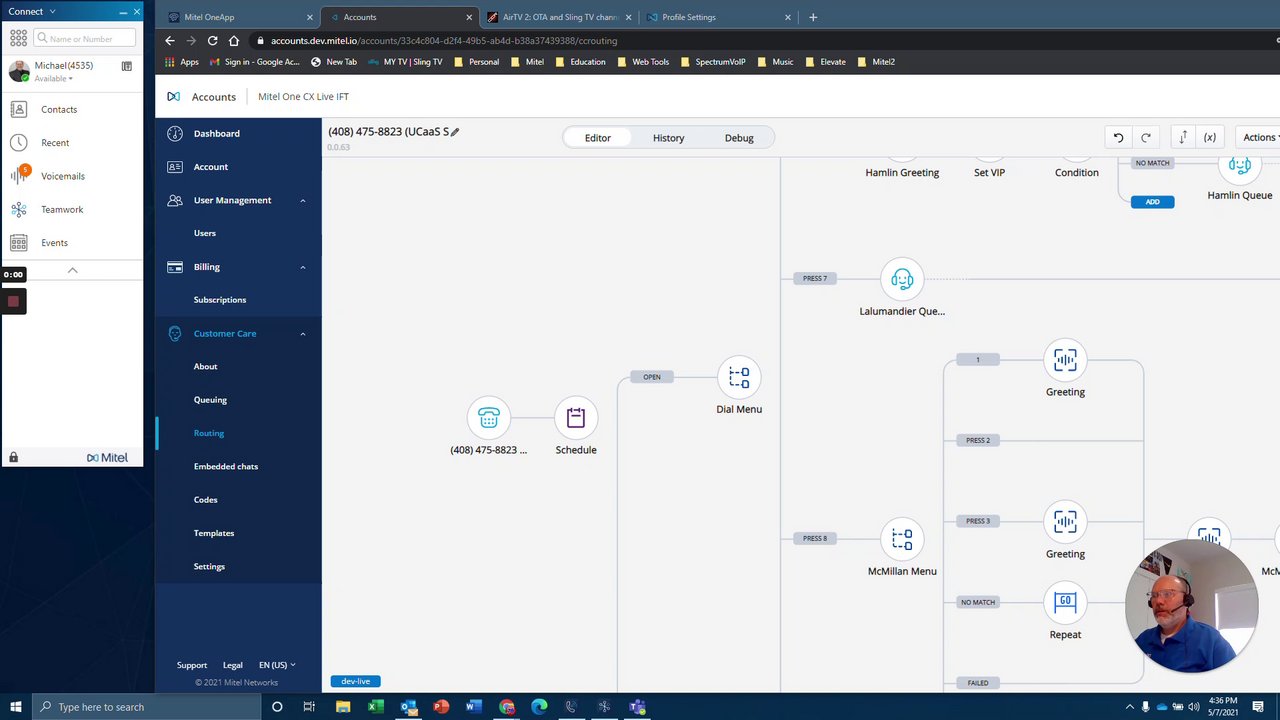Open Microsoft Teams from the taskbar
The image size is (1280, 720).
[637, 707]
